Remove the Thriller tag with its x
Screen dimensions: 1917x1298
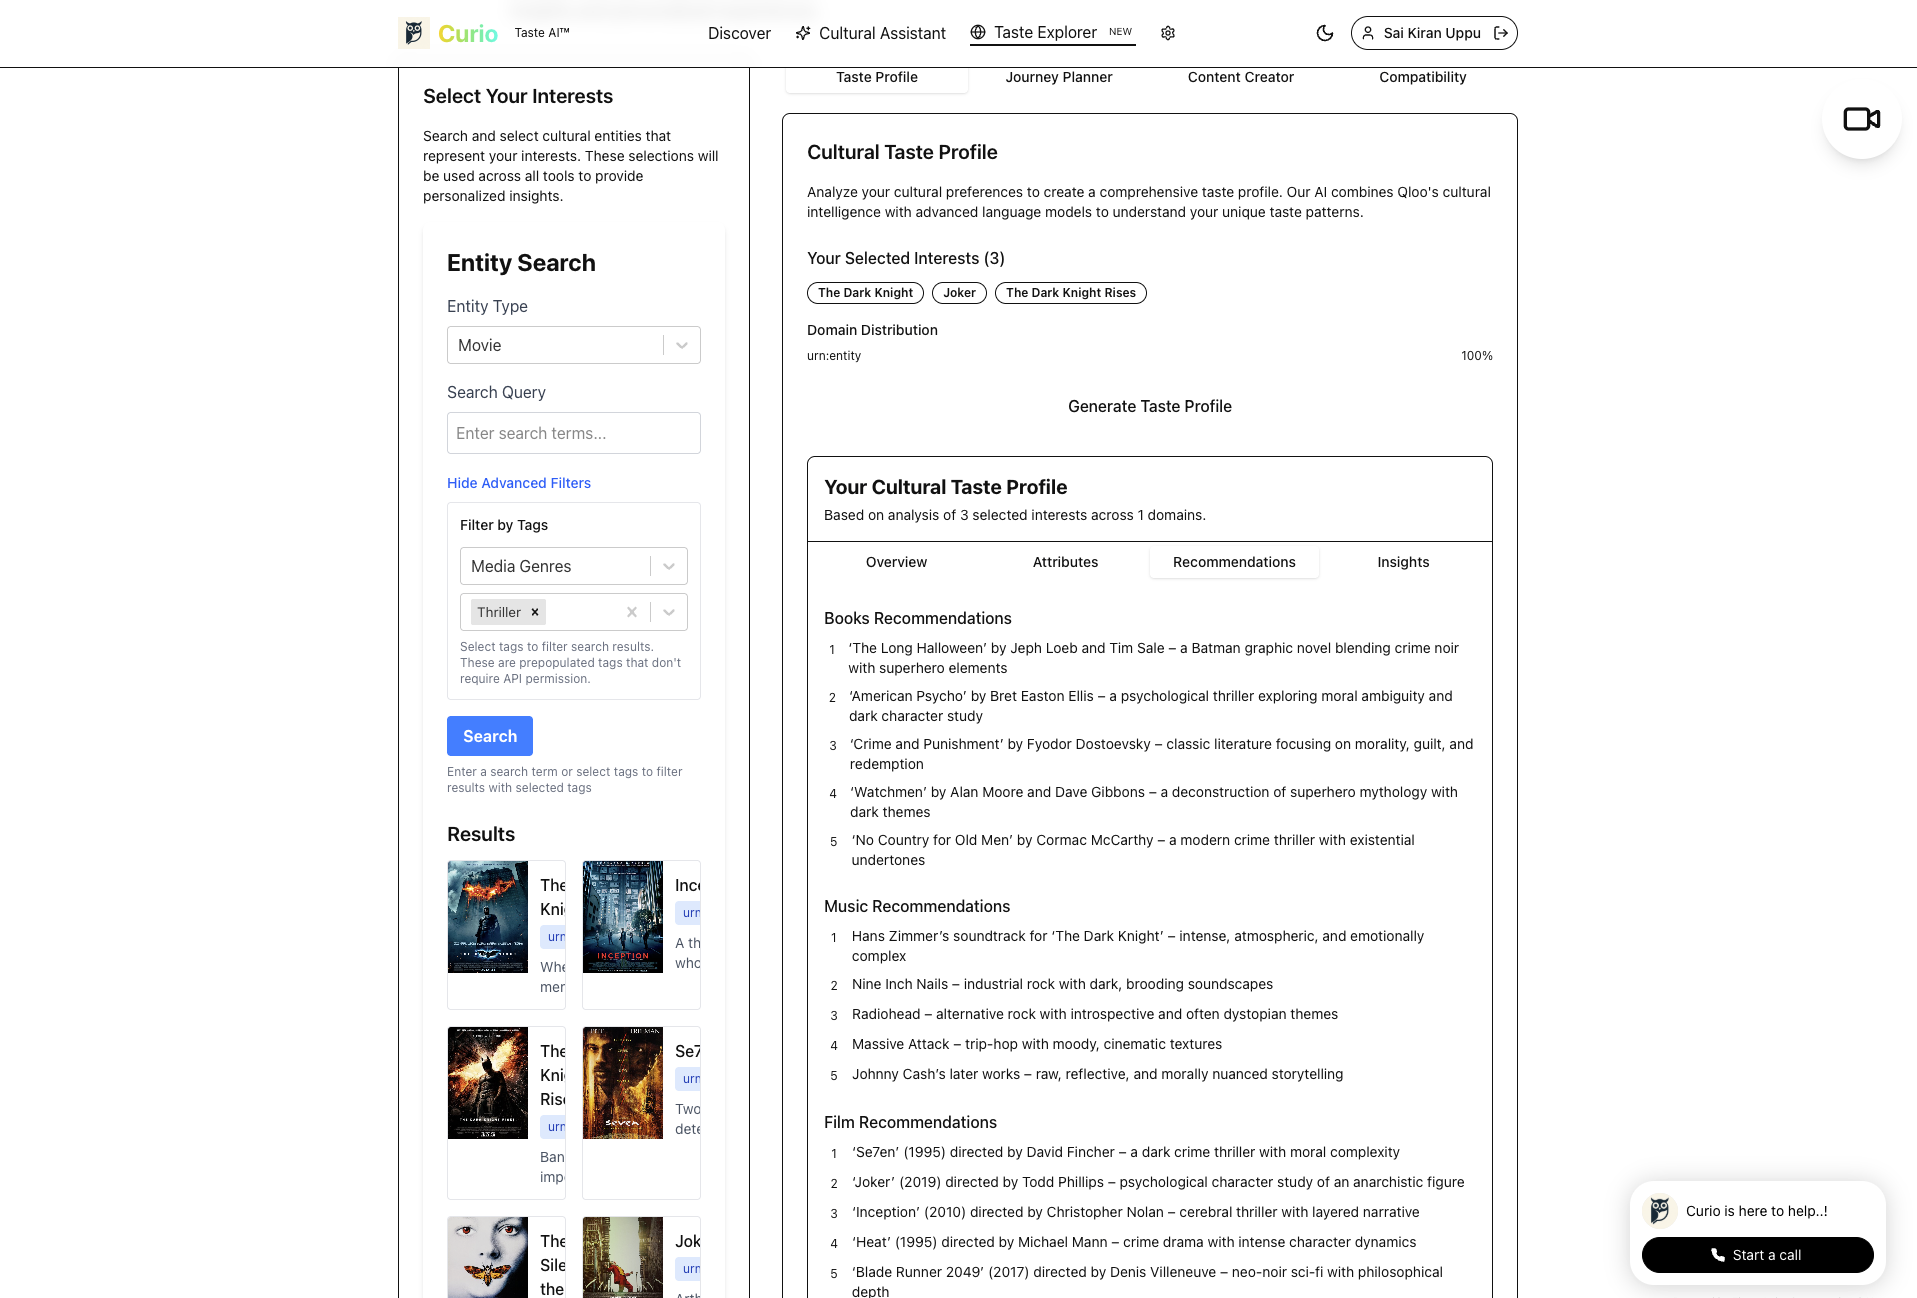535,612
